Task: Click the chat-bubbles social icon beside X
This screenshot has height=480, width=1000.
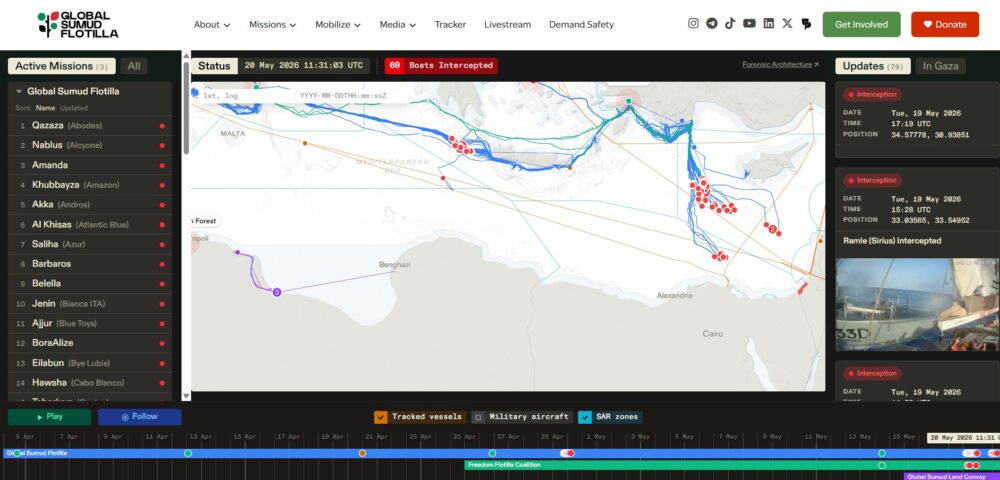Action: point(806,24)
